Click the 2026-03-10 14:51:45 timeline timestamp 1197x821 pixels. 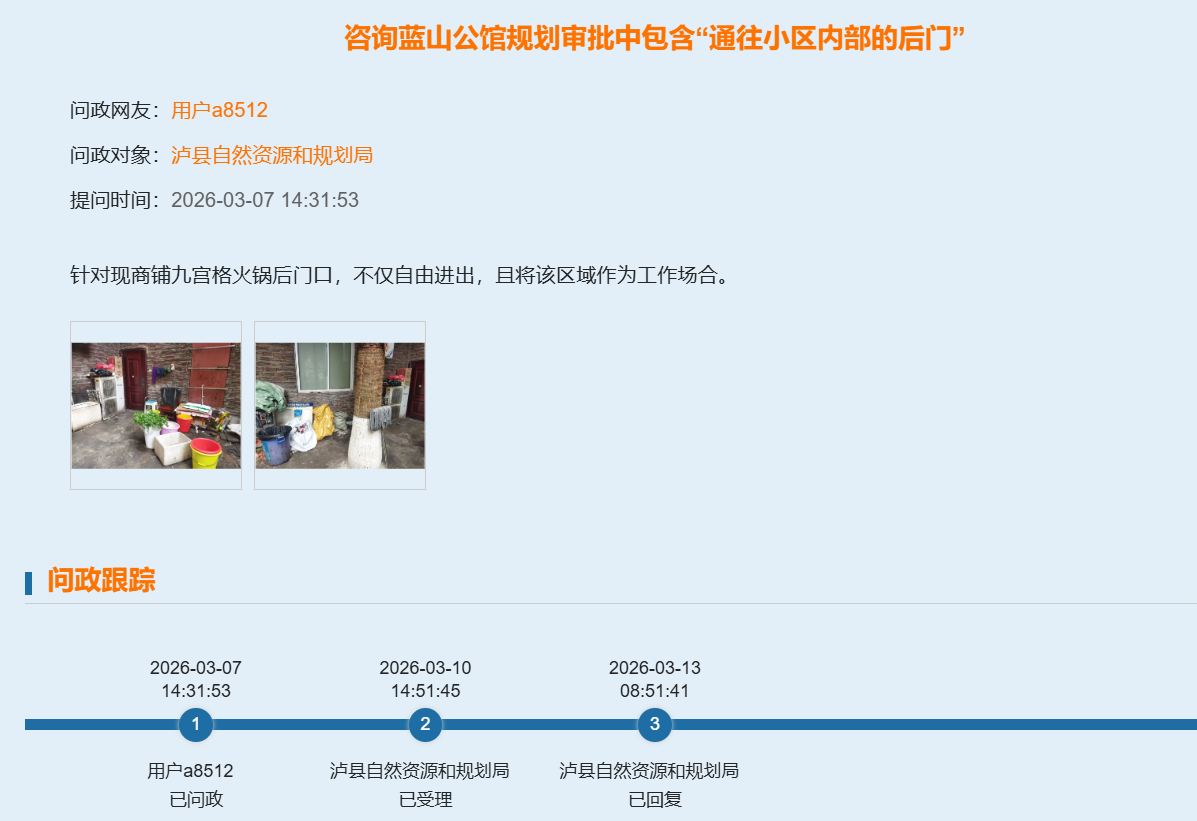point(425,679)
